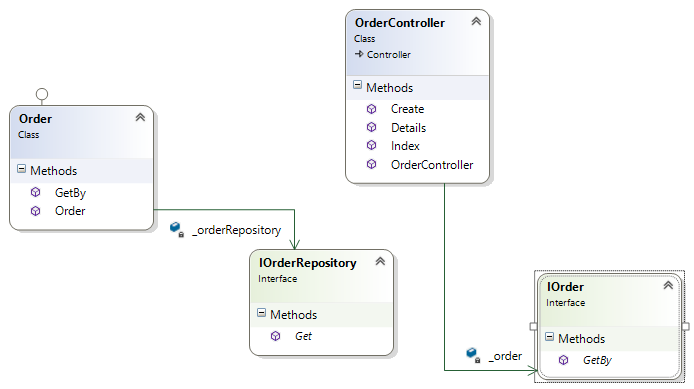This screenshot has width=694, height=389.
Task: Click the left resize handle of IOrder
Action: (533, 327)
